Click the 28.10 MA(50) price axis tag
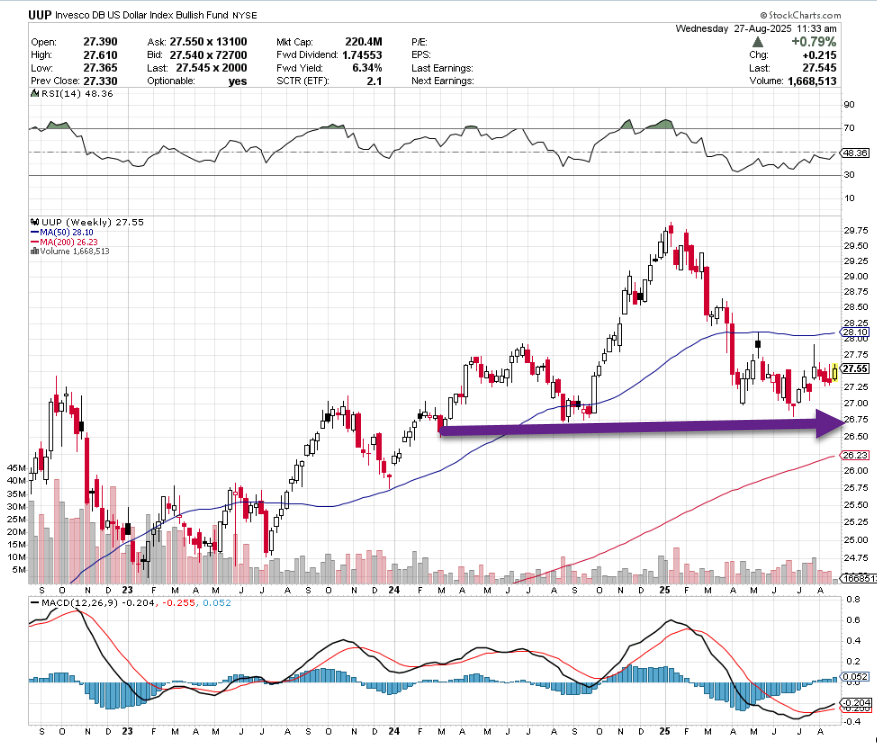The image size is (877, 744). 855,332
